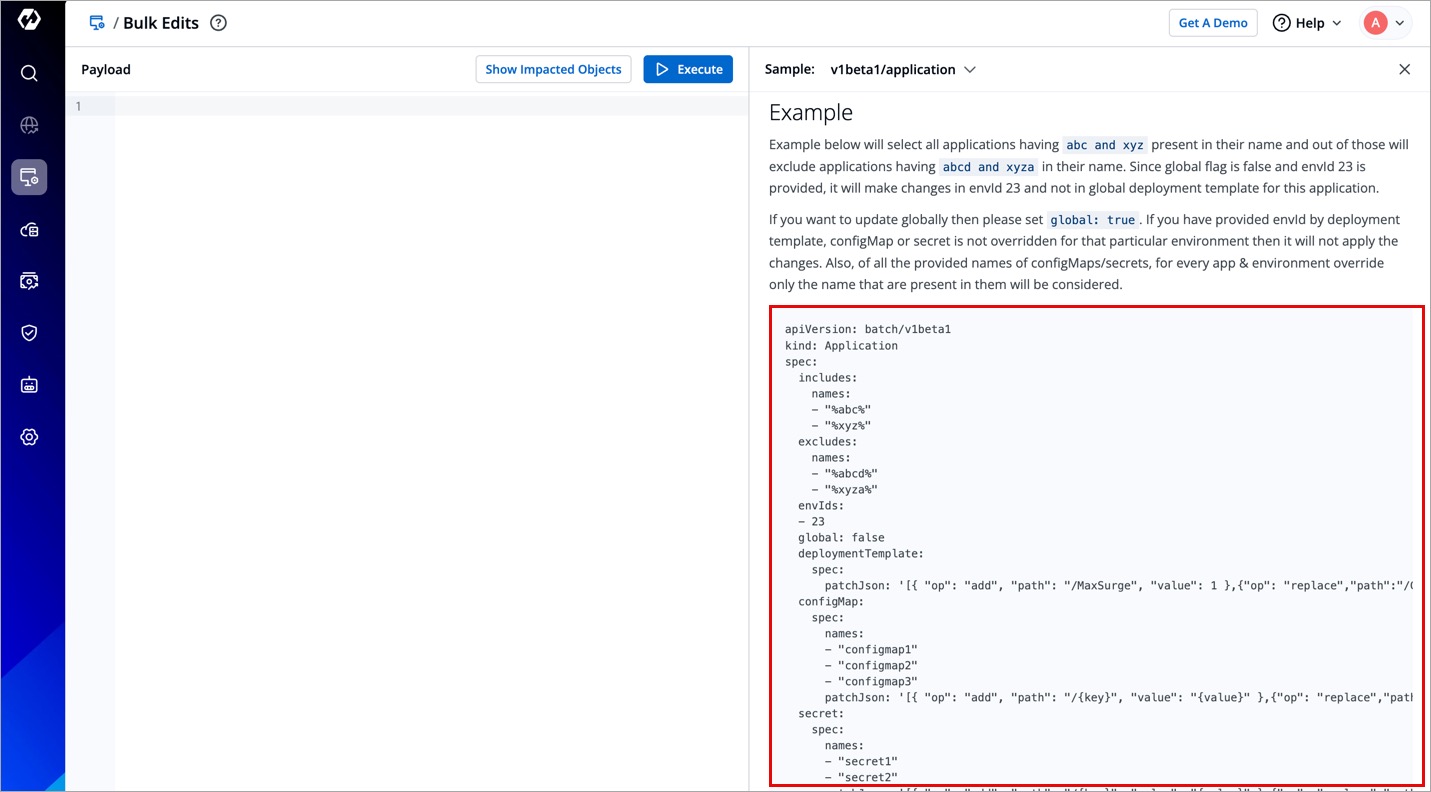Click the Get A Demo button
The image size is (1431, 792).
[1212, 23]
